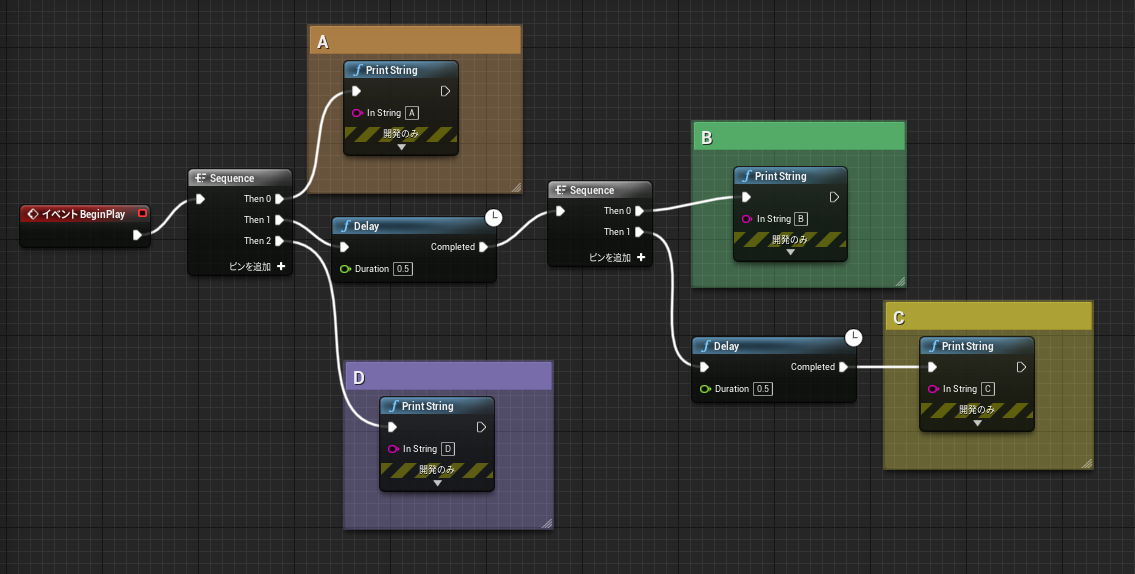Select comment box C title bar
The height and width of the screenshot is (574, 1135).
(988, 317)
